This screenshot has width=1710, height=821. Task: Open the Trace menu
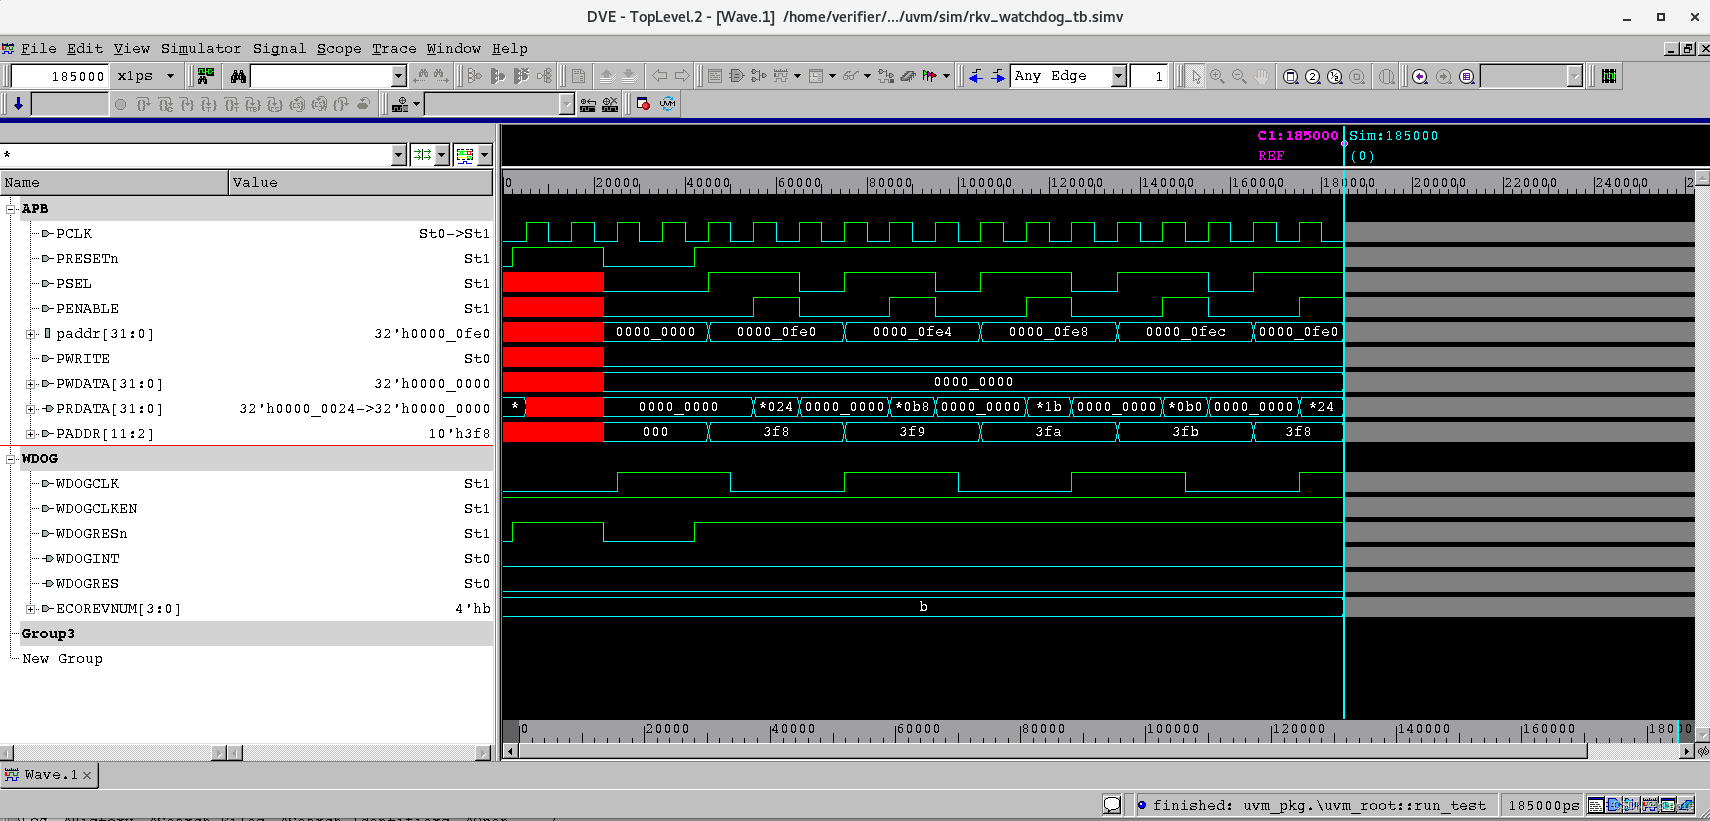pyautogui.click(x=394, y=48)
